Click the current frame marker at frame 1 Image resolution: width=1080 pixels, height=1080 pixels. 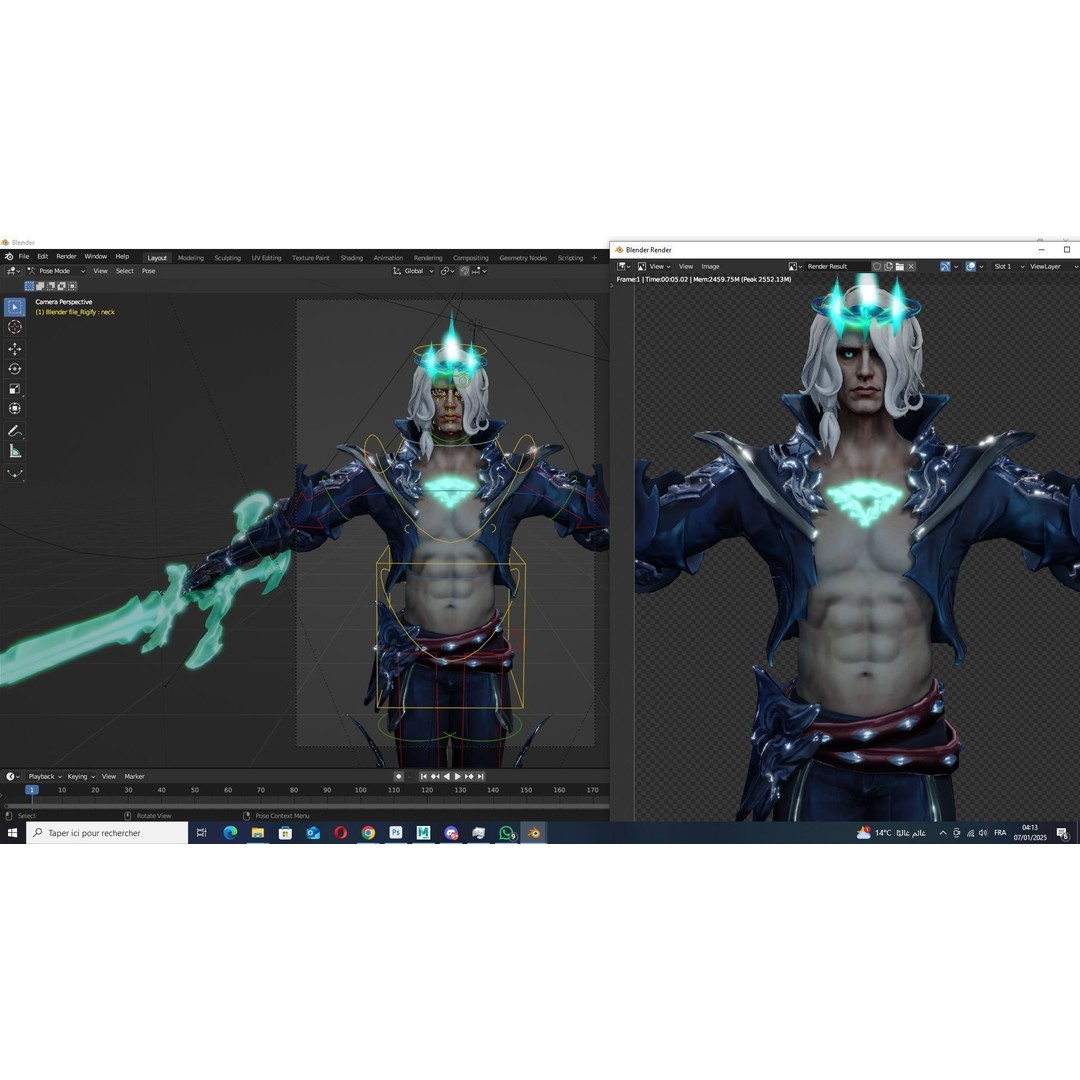(x=32, y=790)
